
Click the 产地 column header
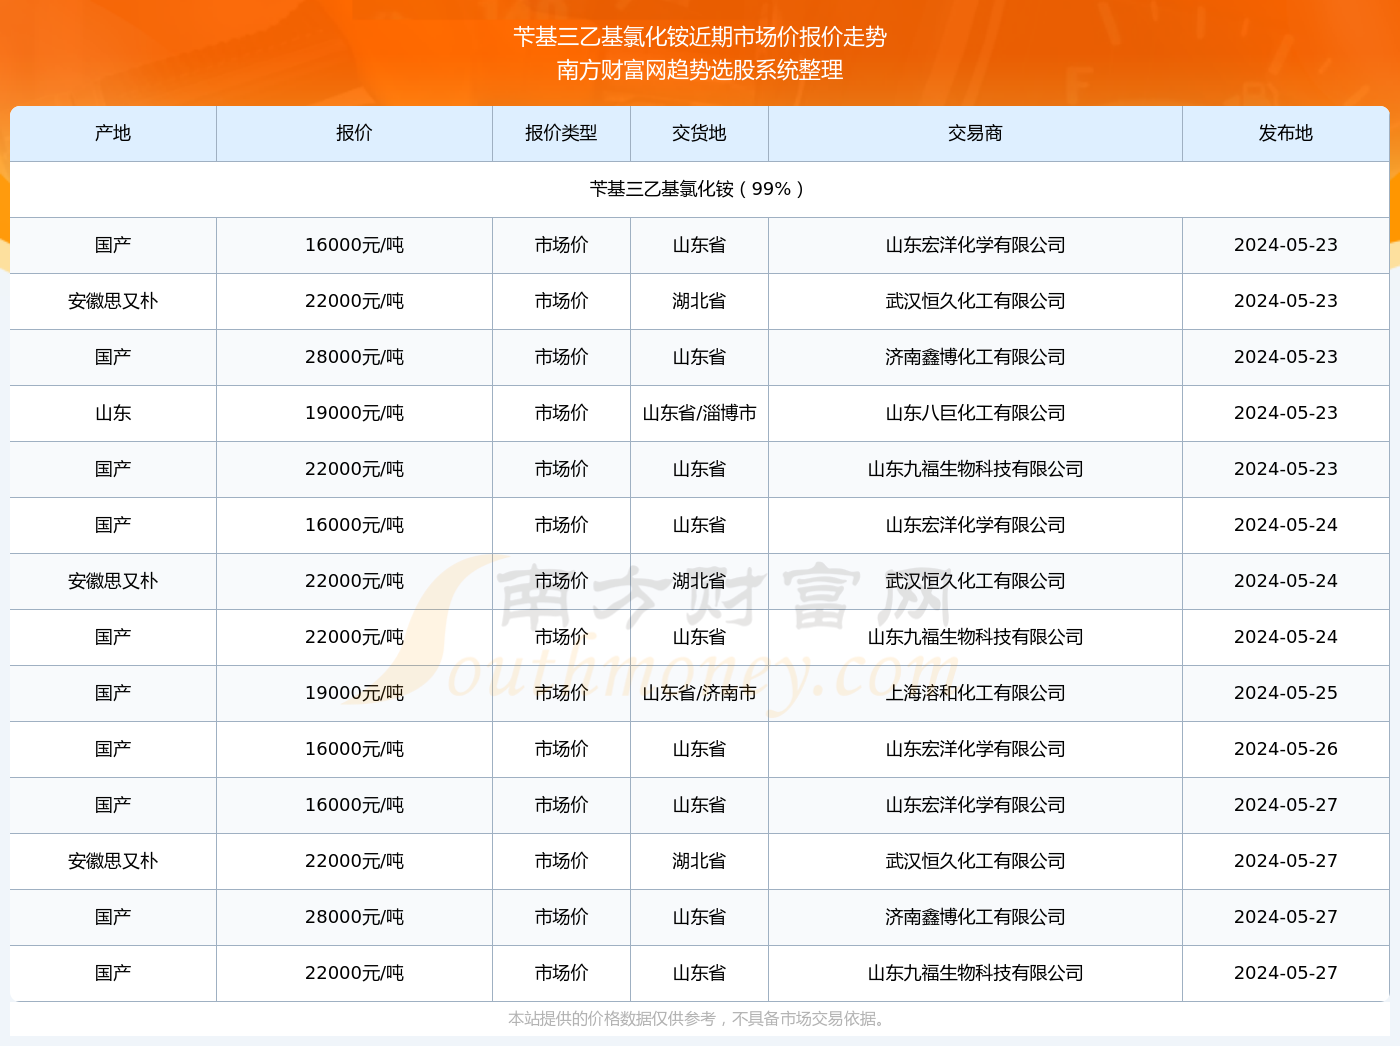[x=113, y=133]
